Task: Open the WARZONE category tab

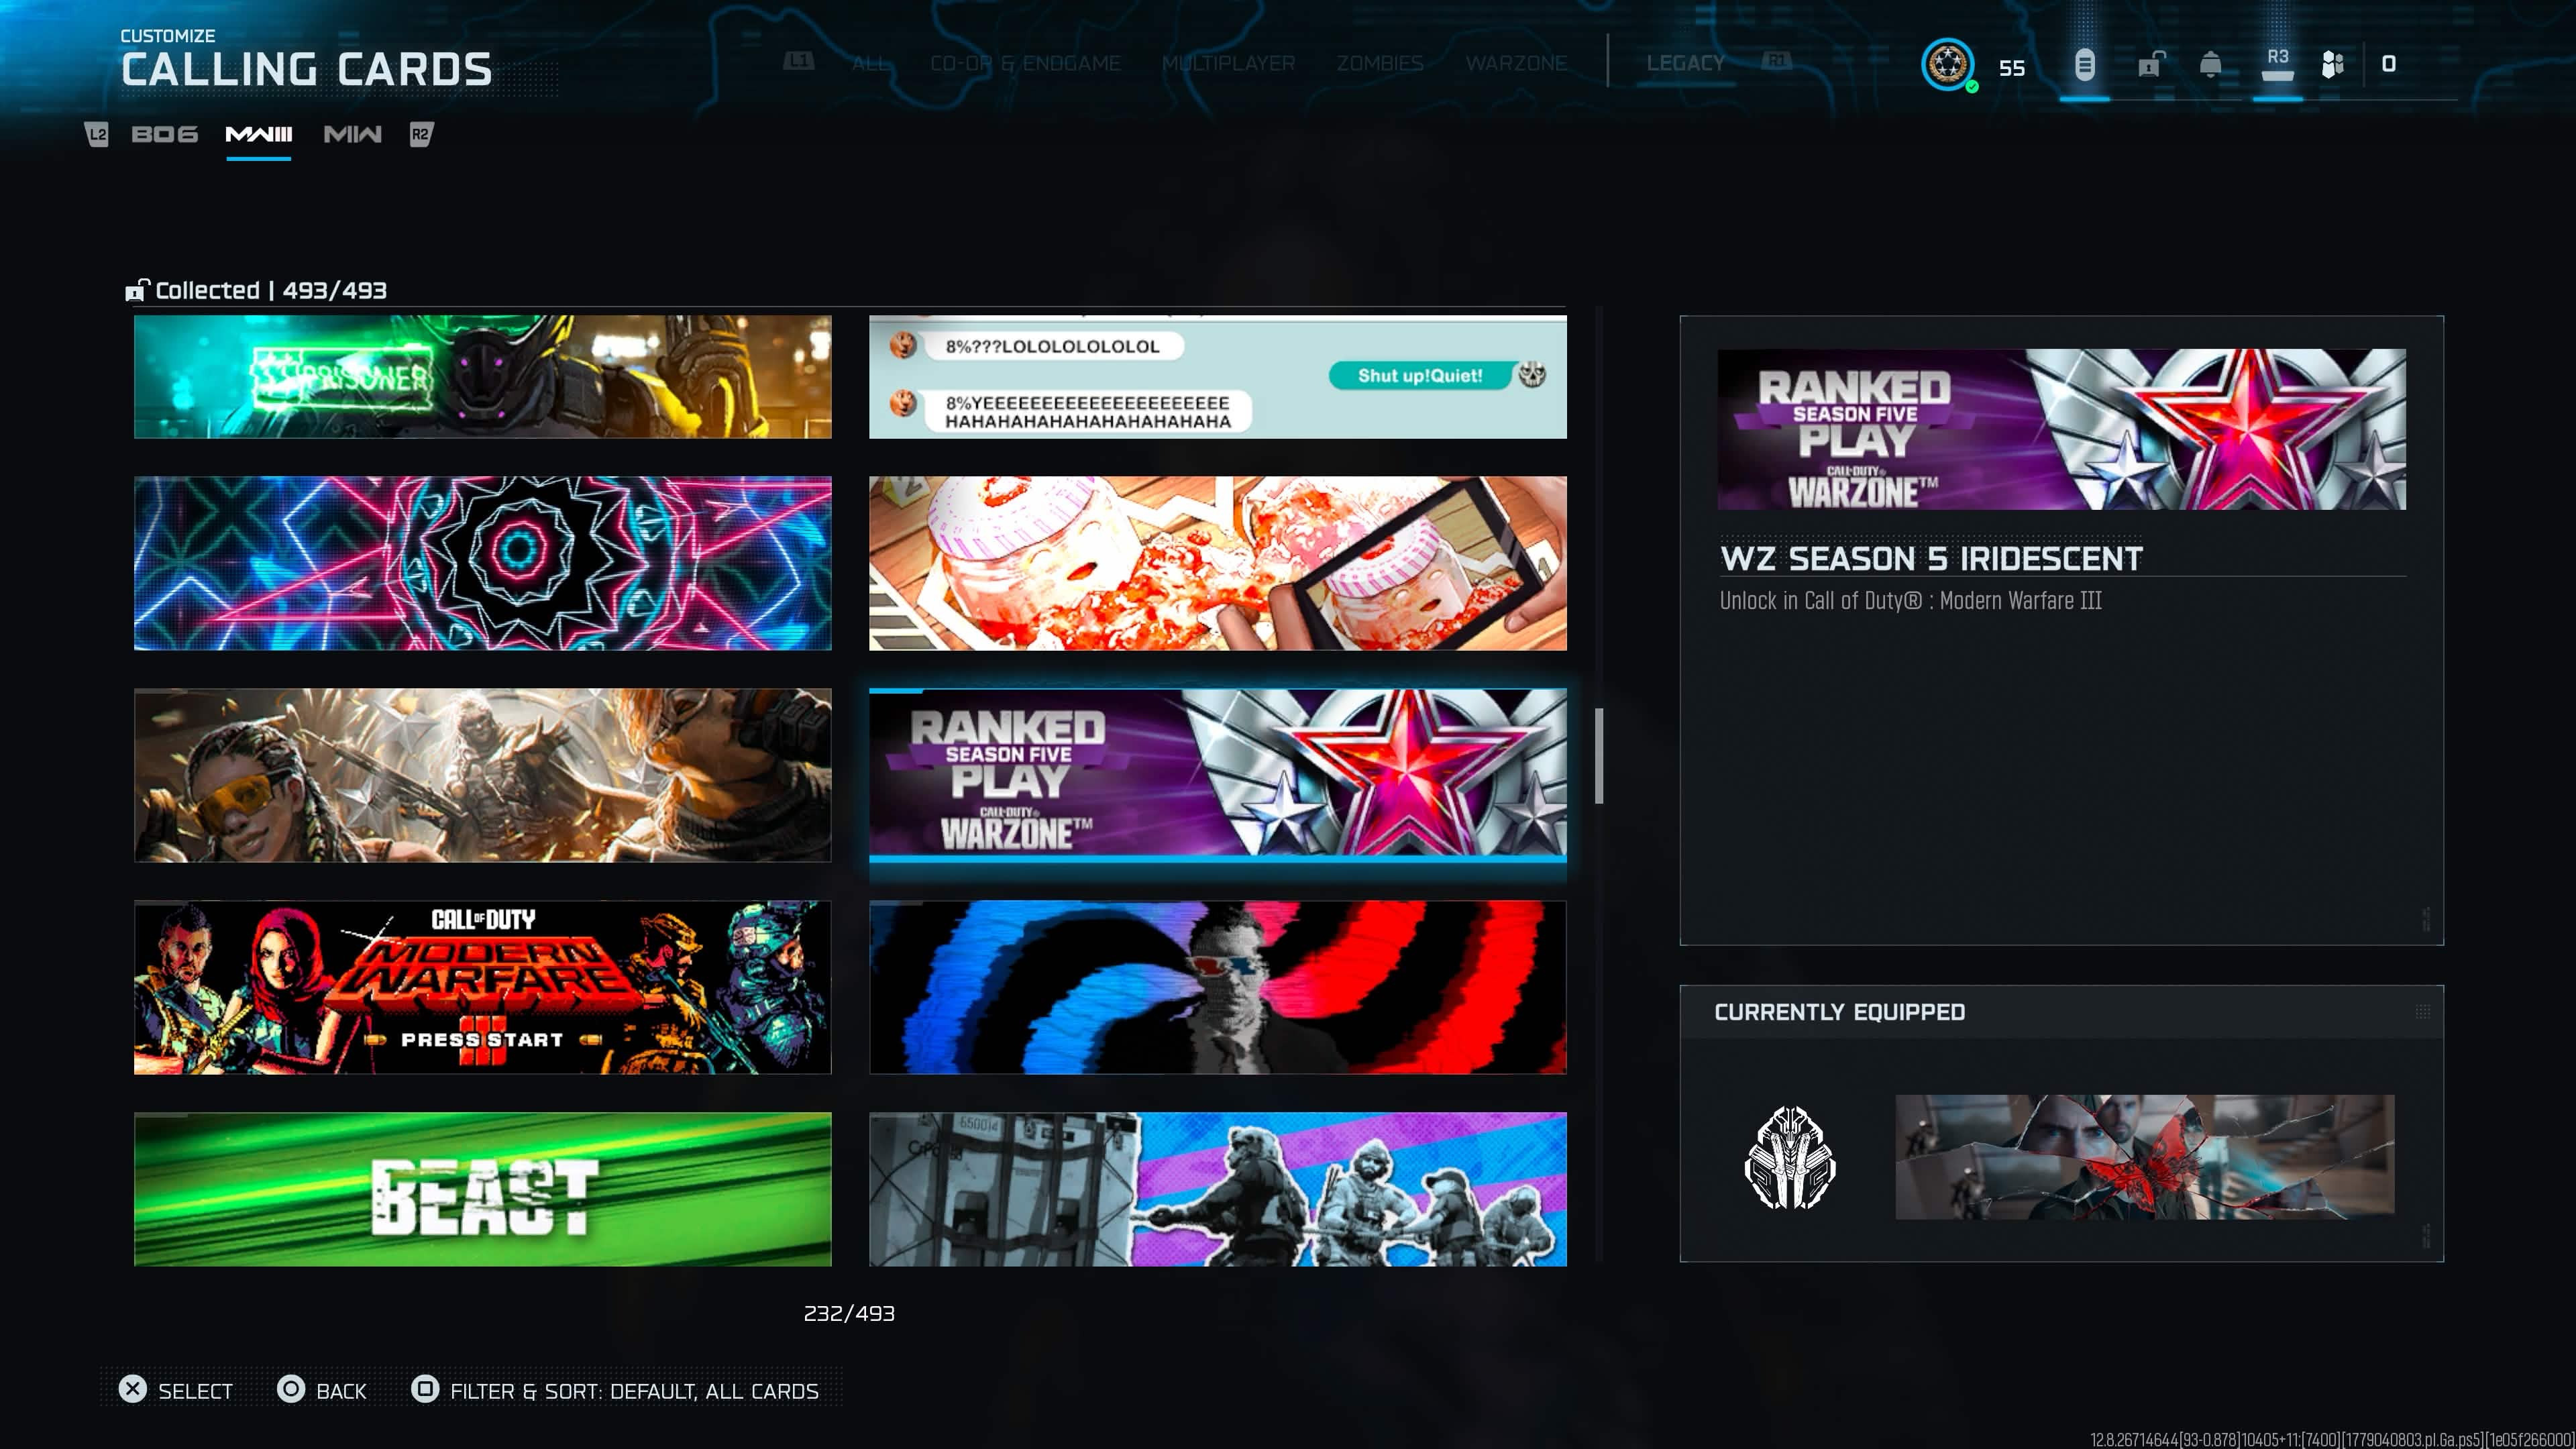Action: (x=1516, y=63)
